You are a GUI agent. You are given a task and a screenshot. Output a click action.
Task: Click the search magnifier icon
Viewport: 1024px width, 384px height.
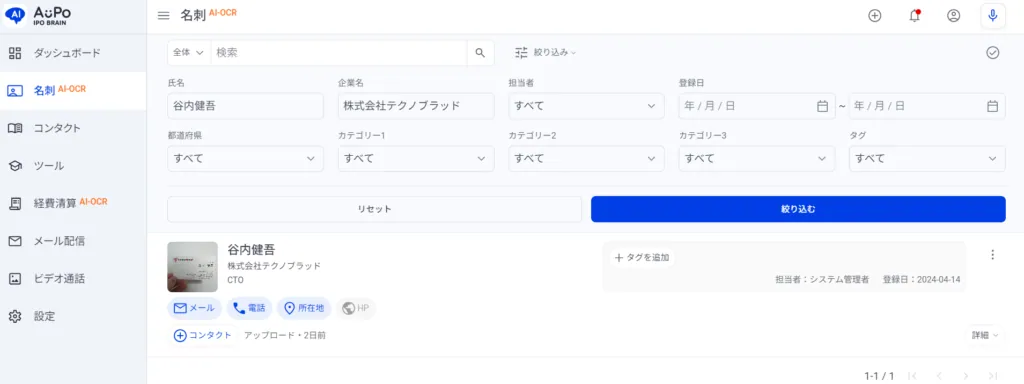click(480, 53)
